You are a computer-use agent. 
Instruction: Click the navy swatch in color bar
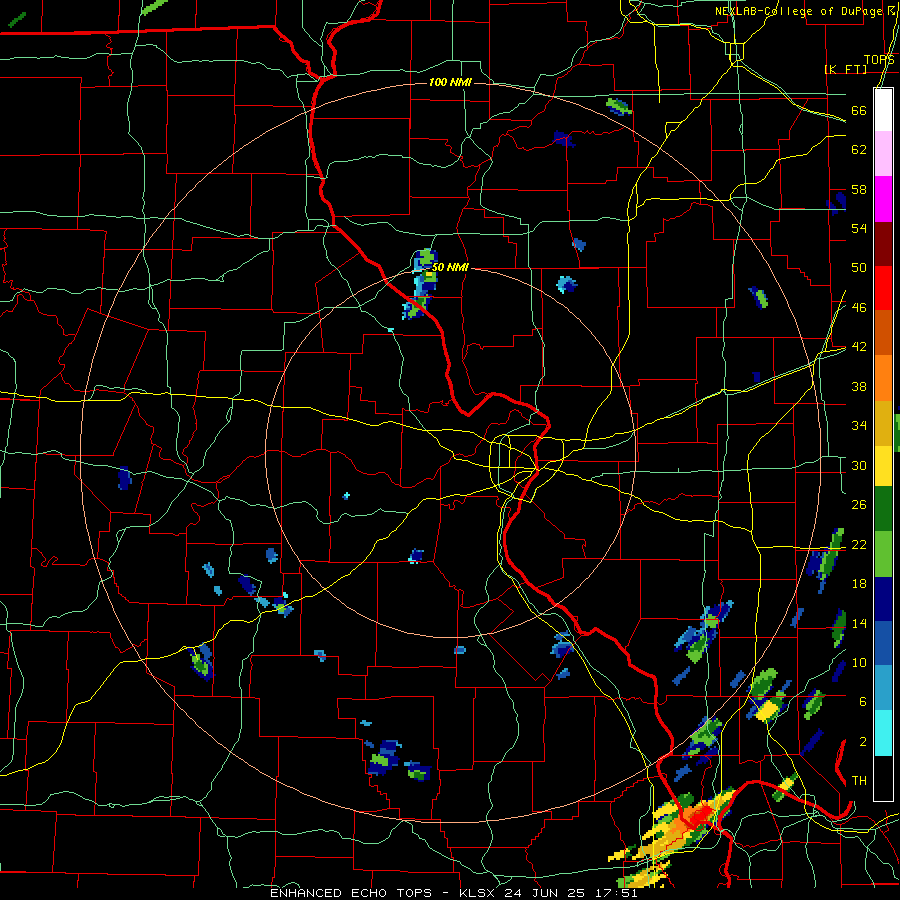point(883,599)
